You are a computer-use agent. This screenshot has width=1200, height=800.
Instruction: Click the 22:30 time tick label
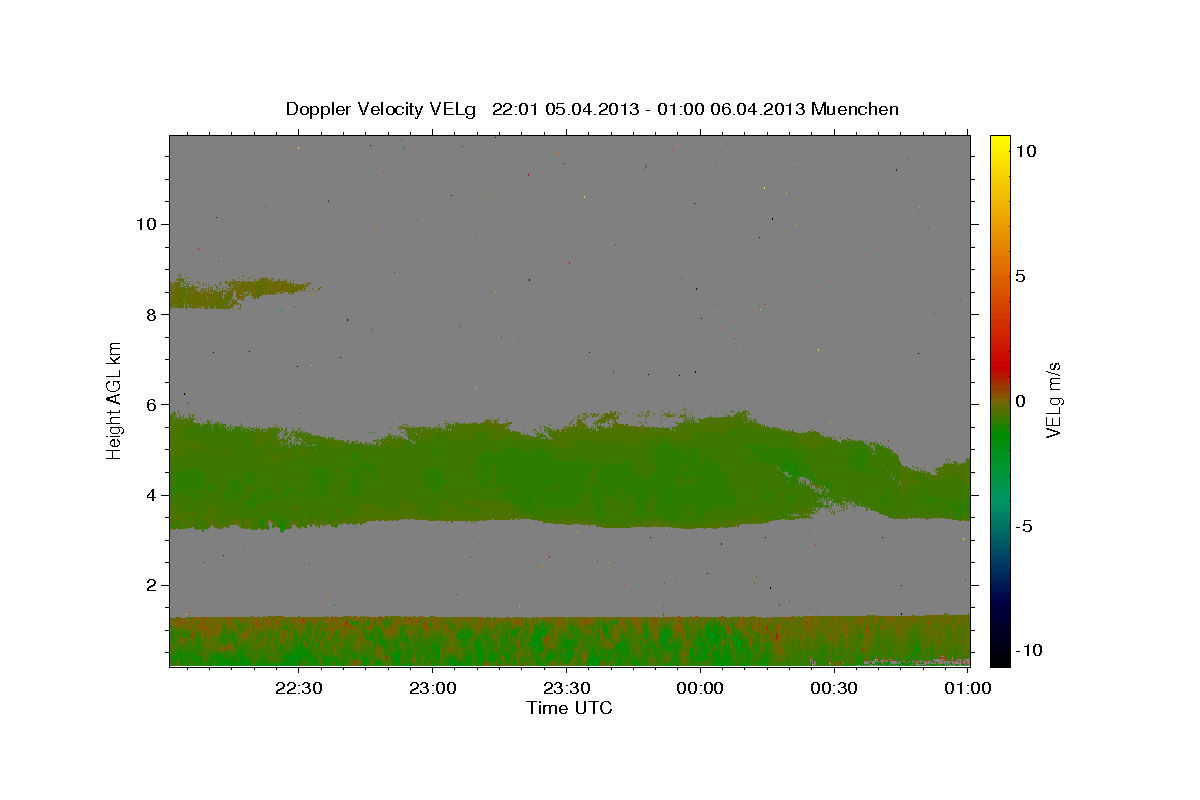point(298,689)
